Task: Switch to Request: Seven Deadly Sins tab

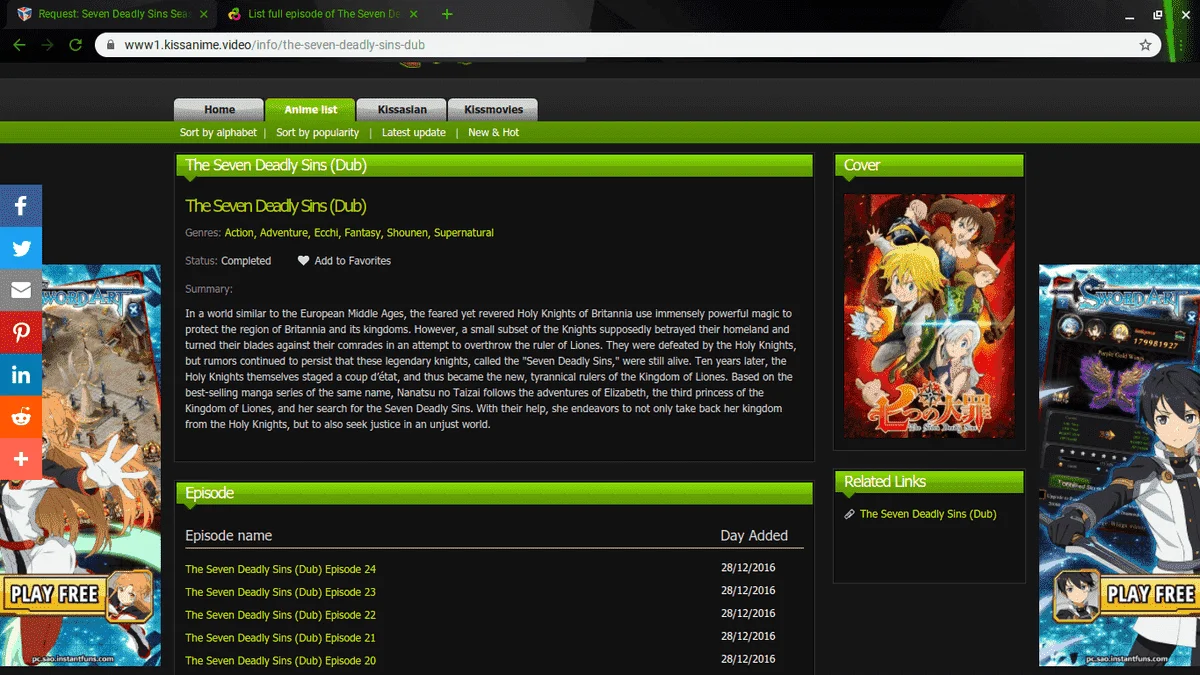Action: [110, 14]
